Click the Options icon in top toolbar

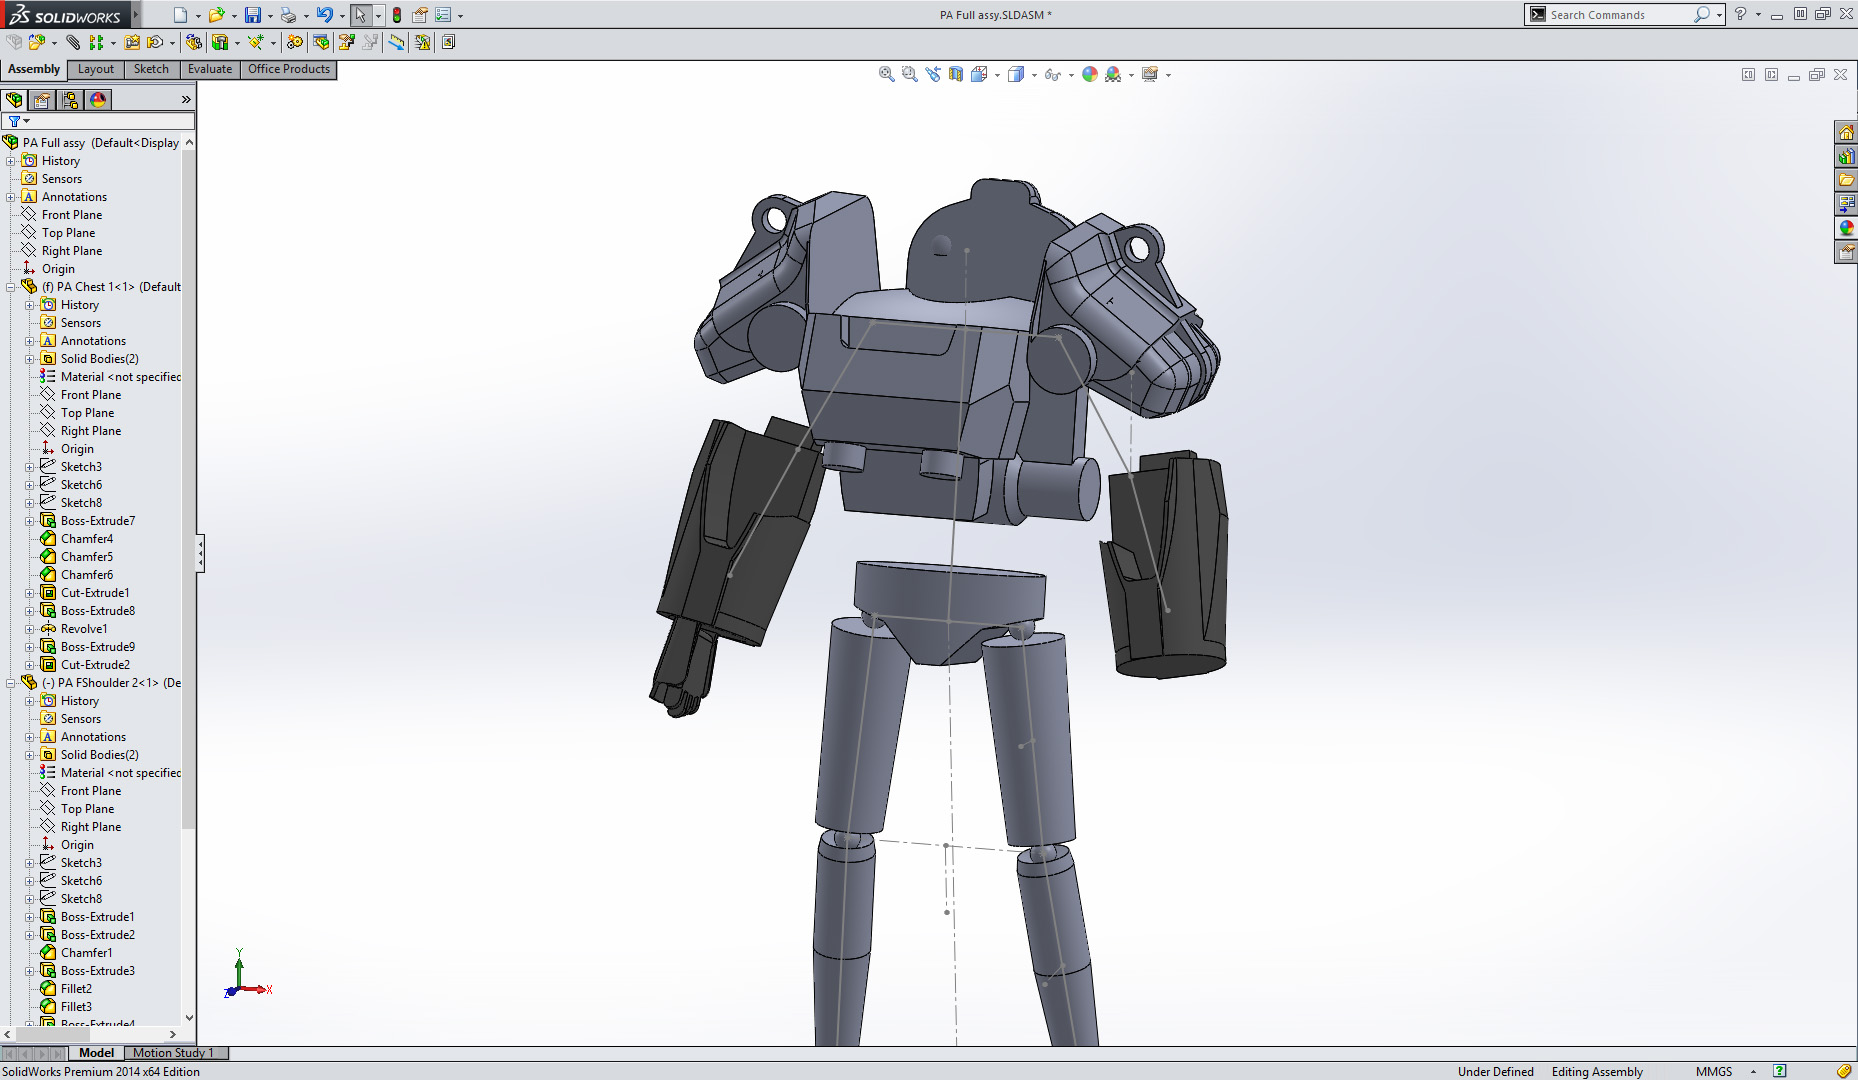(443, 15)
